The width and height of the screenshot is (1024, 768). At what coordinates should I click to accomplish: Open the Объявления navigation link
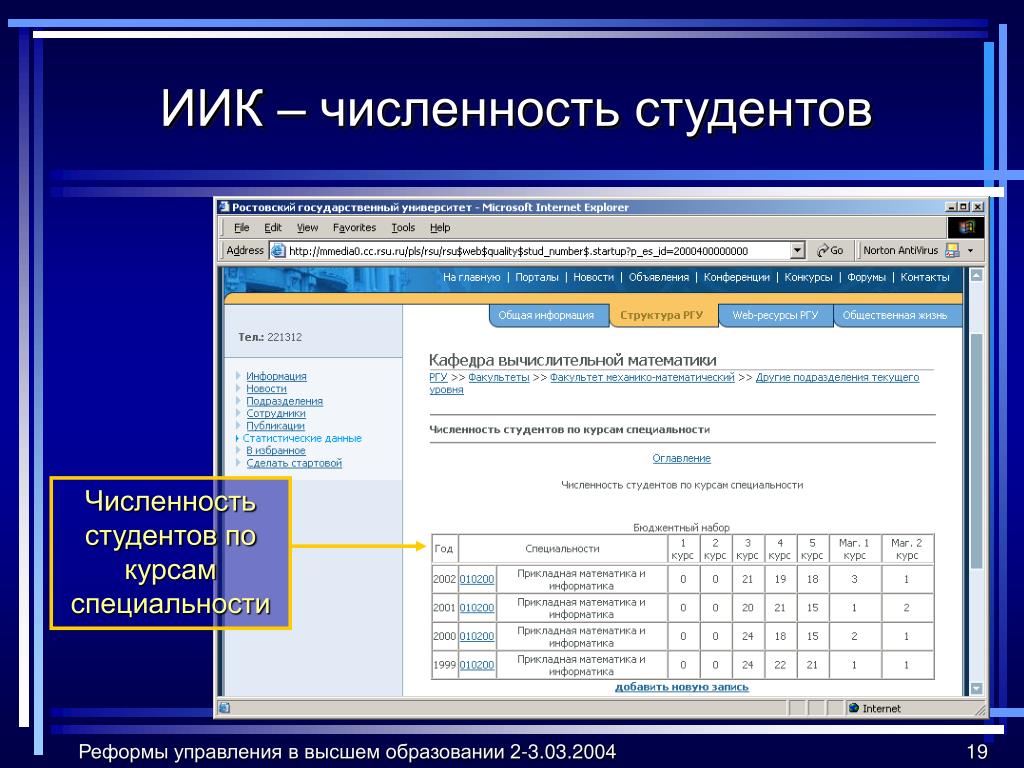click(659, 277)
